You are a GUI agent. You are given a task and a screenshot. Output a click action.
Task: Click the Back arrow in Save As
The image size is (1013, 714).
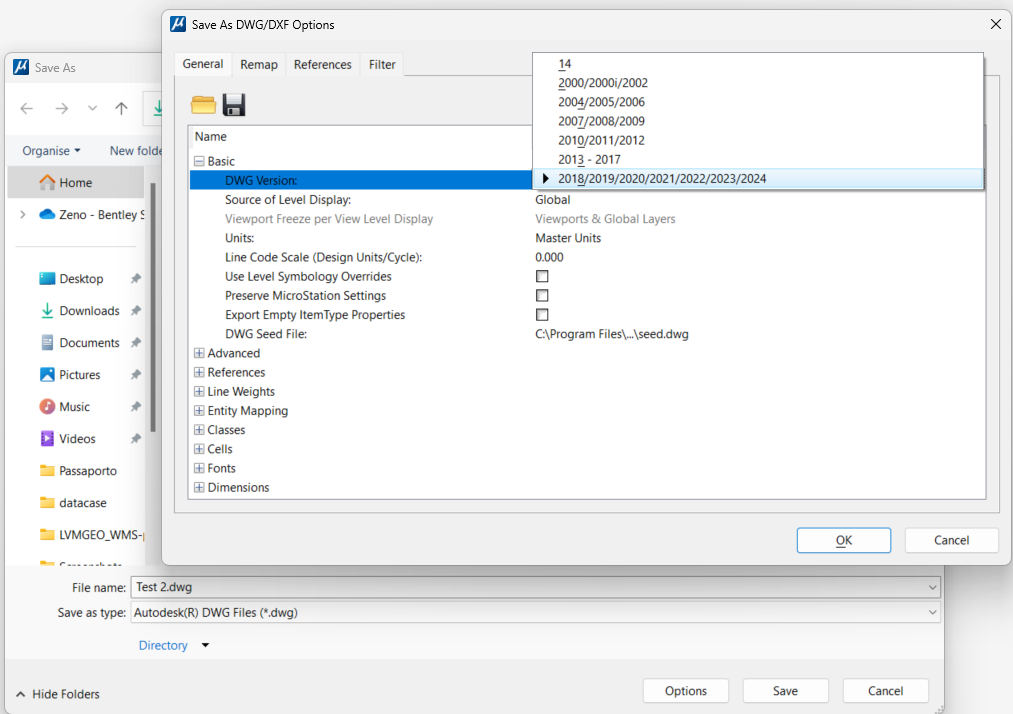(x=27, y=109)
